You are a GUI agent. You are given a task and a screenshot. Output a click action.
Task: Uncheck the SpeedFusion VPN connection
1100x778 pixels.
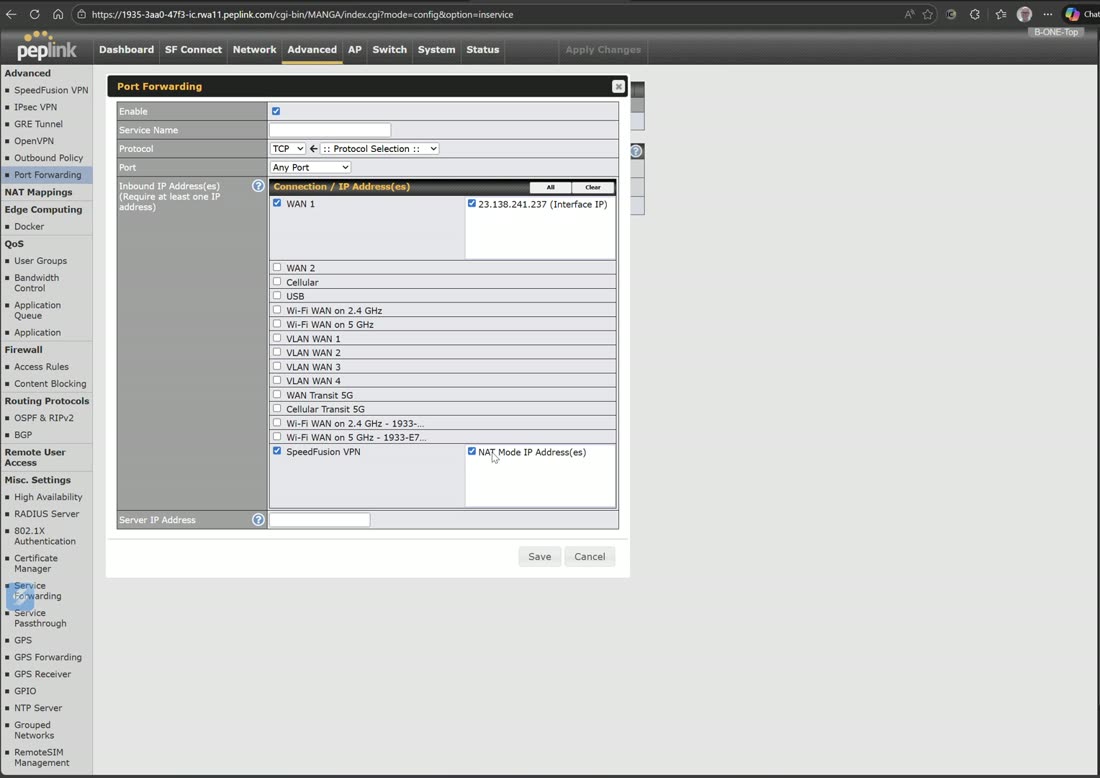click(x=277, y=451)
